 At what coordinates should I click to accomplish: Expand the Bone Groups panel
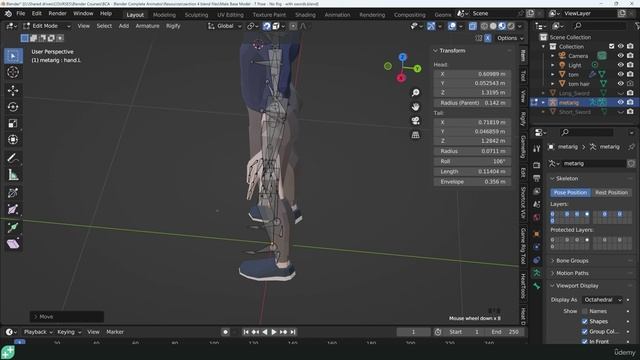572,260
